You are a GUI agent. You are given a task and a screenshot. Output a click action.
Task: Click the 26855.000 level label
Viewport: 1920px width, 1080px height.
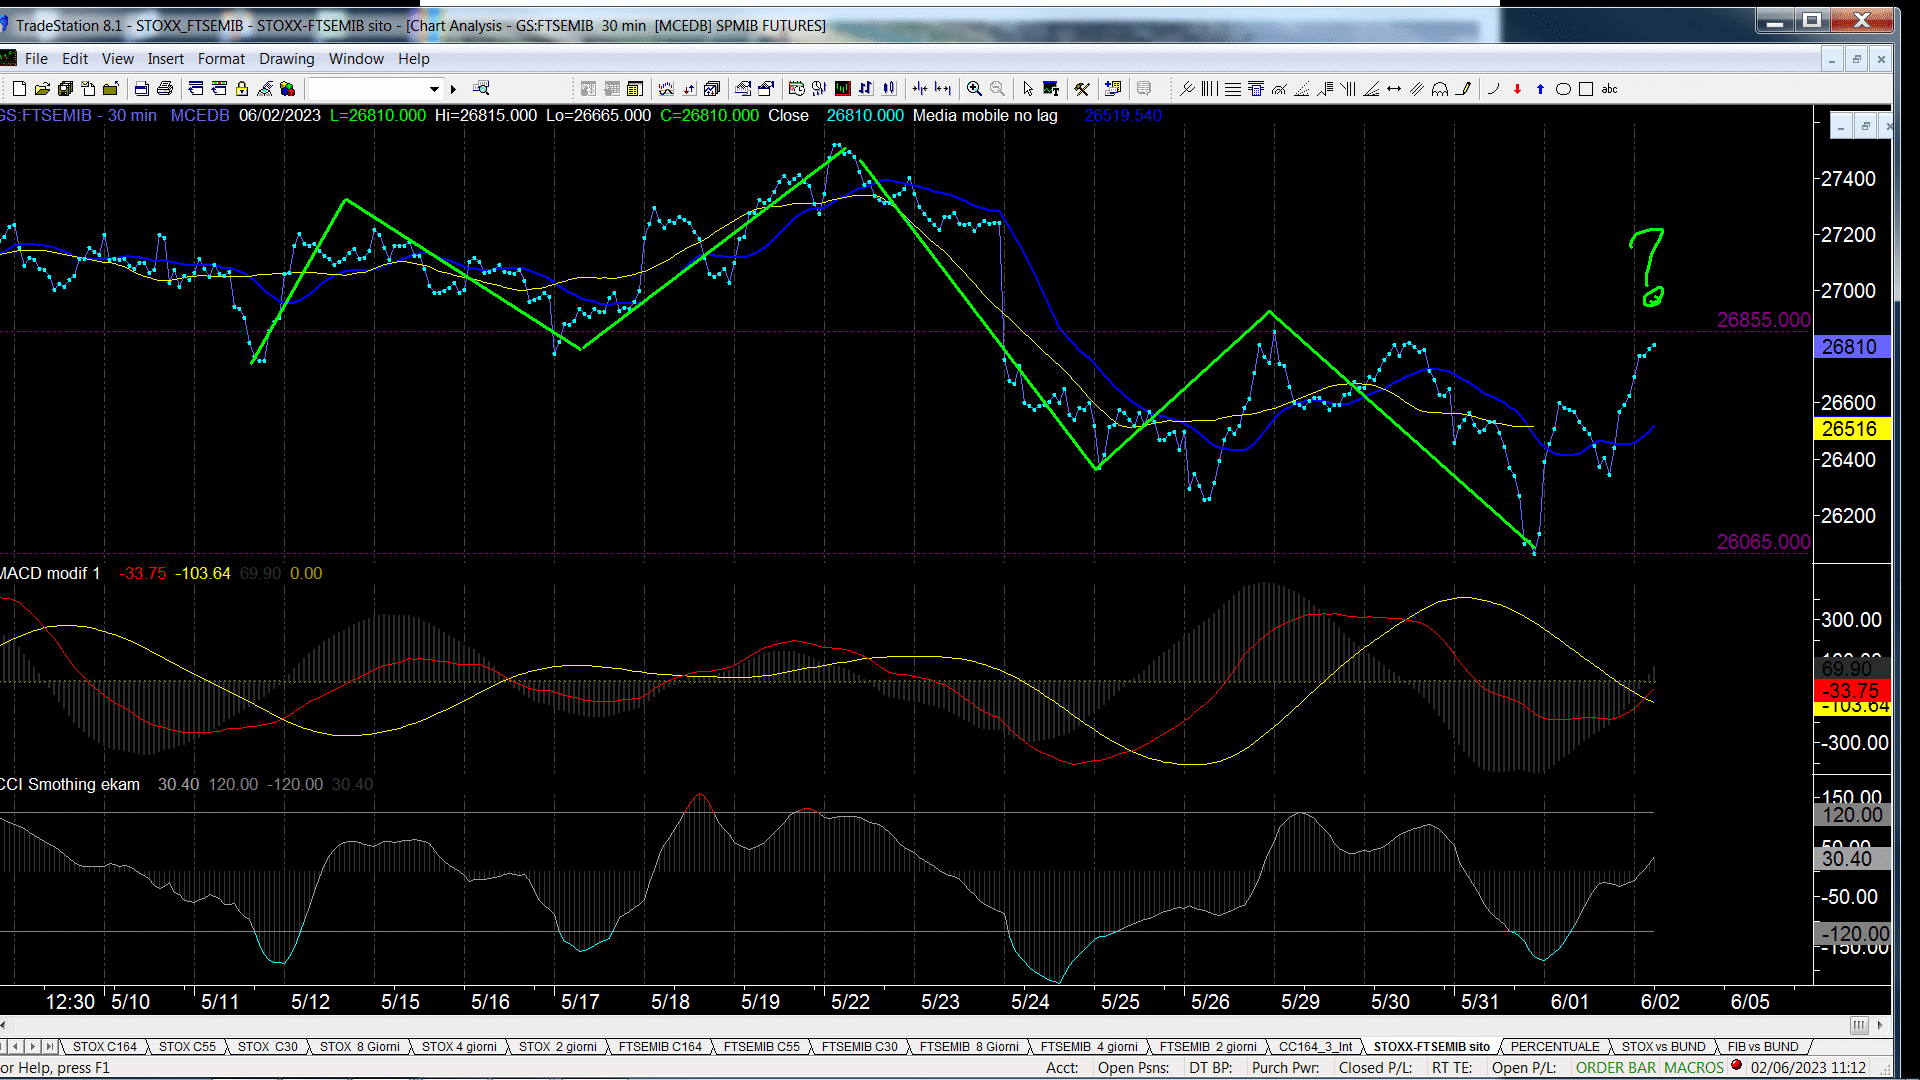pos(1763,320)
